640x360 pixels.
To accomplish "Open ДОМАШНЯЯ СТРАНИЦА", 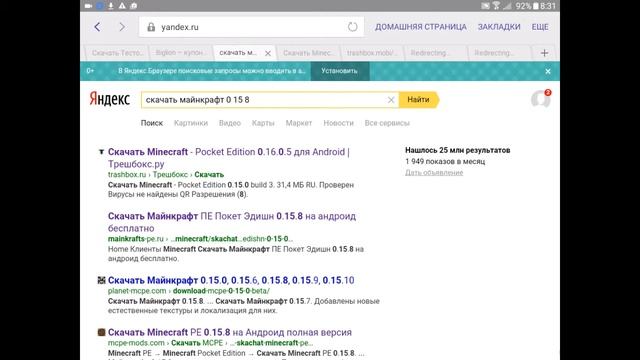I will pos(420,27).
